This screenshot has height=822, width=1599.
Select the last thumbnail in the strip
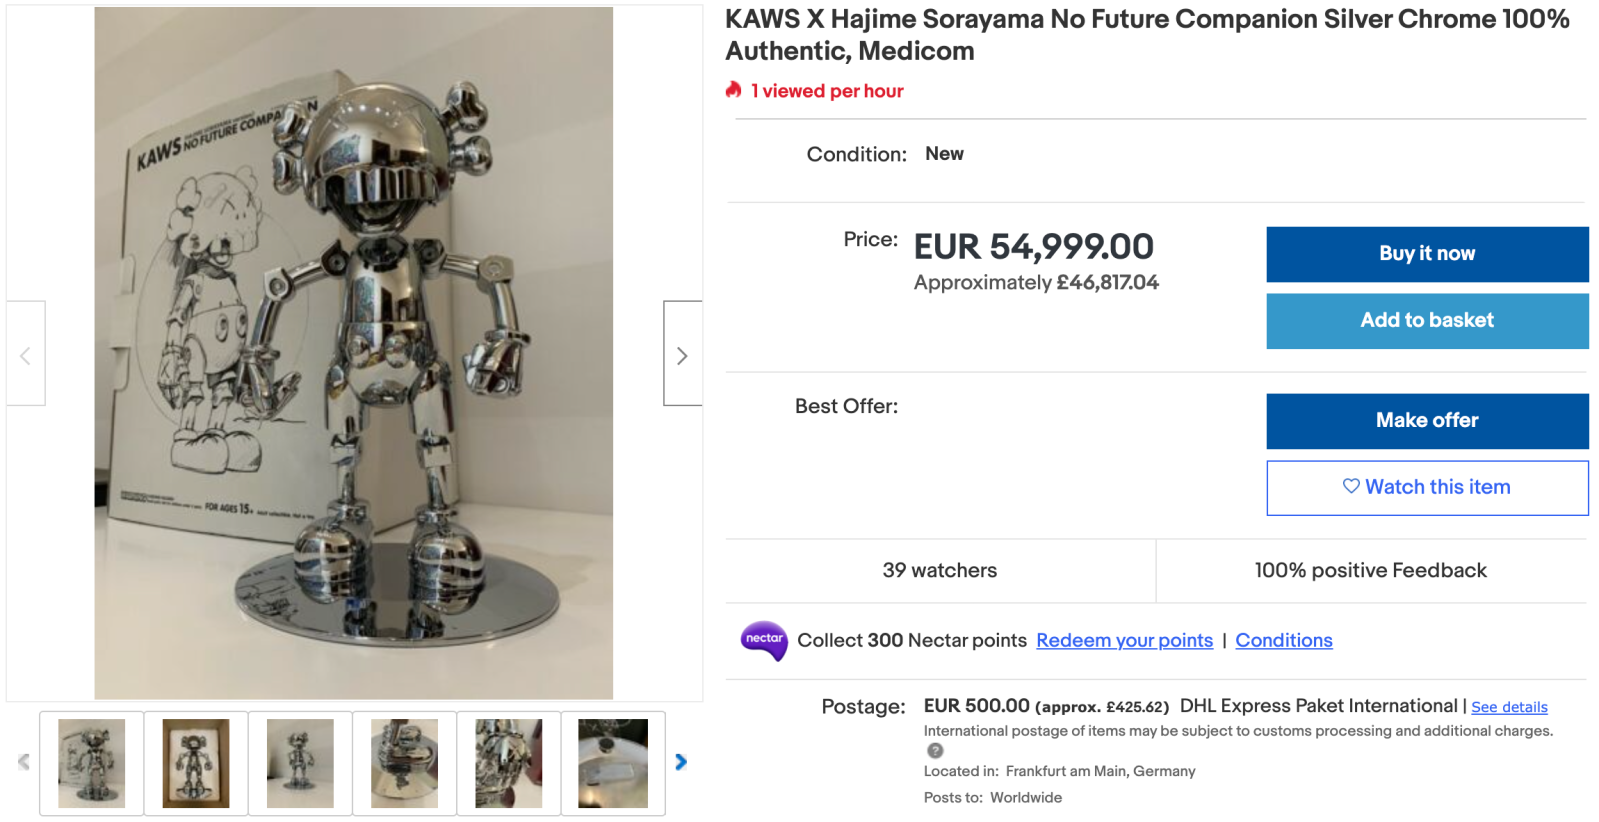613,763
